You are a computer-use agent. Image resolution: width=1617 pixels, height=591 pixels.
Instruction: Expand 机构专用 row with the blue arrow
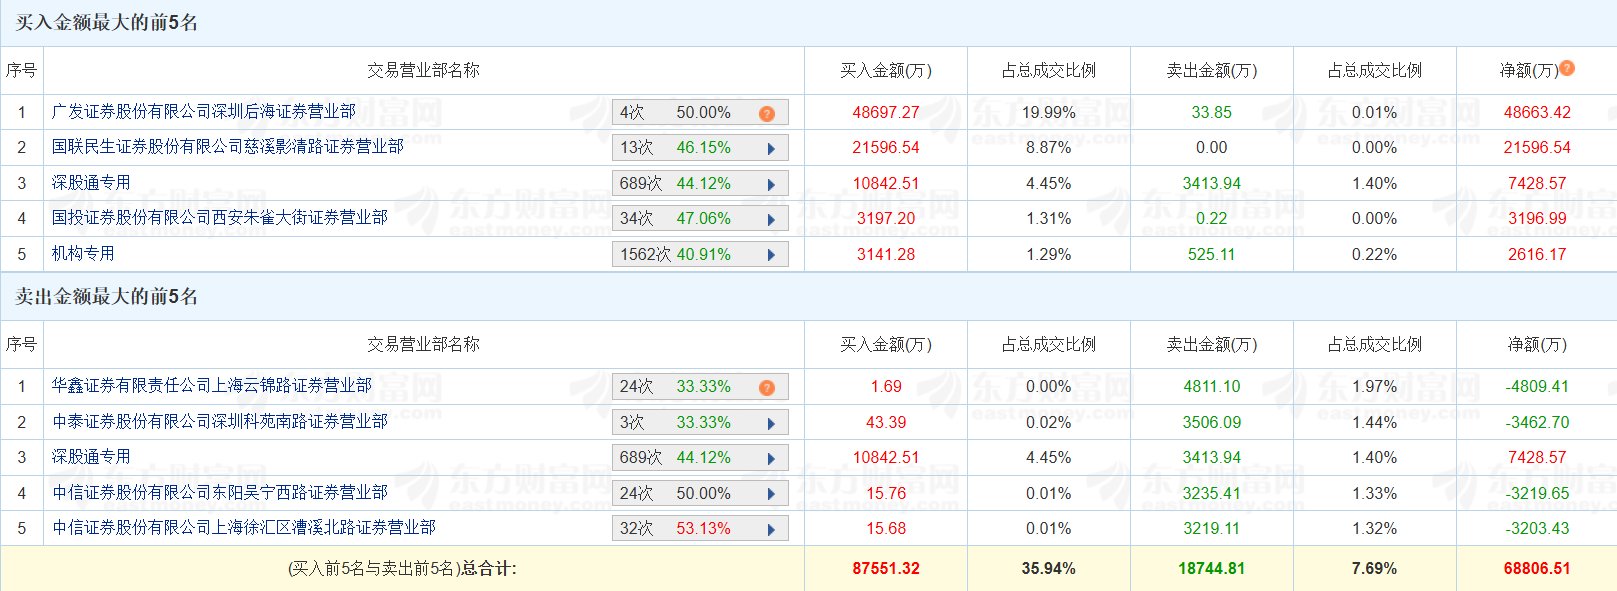[x=771, y=255]
